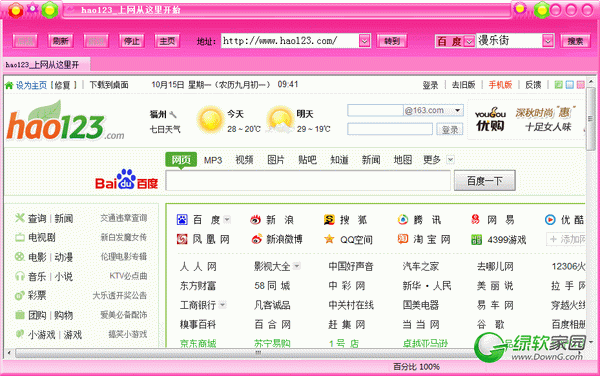Click the green house 设为主页 icon
Screen dimensions: 600x376
pos(9,85)
